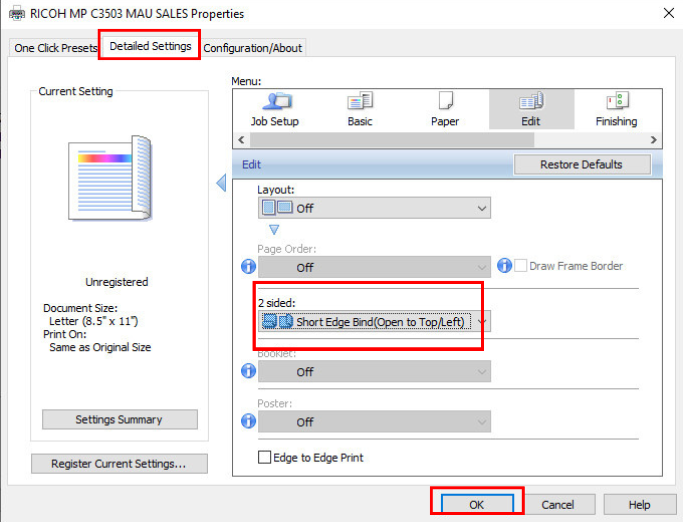Click the document preview thumbnail
Viewport: 683px width, 522px height.
pyautogui.click(x=110, y=178)
